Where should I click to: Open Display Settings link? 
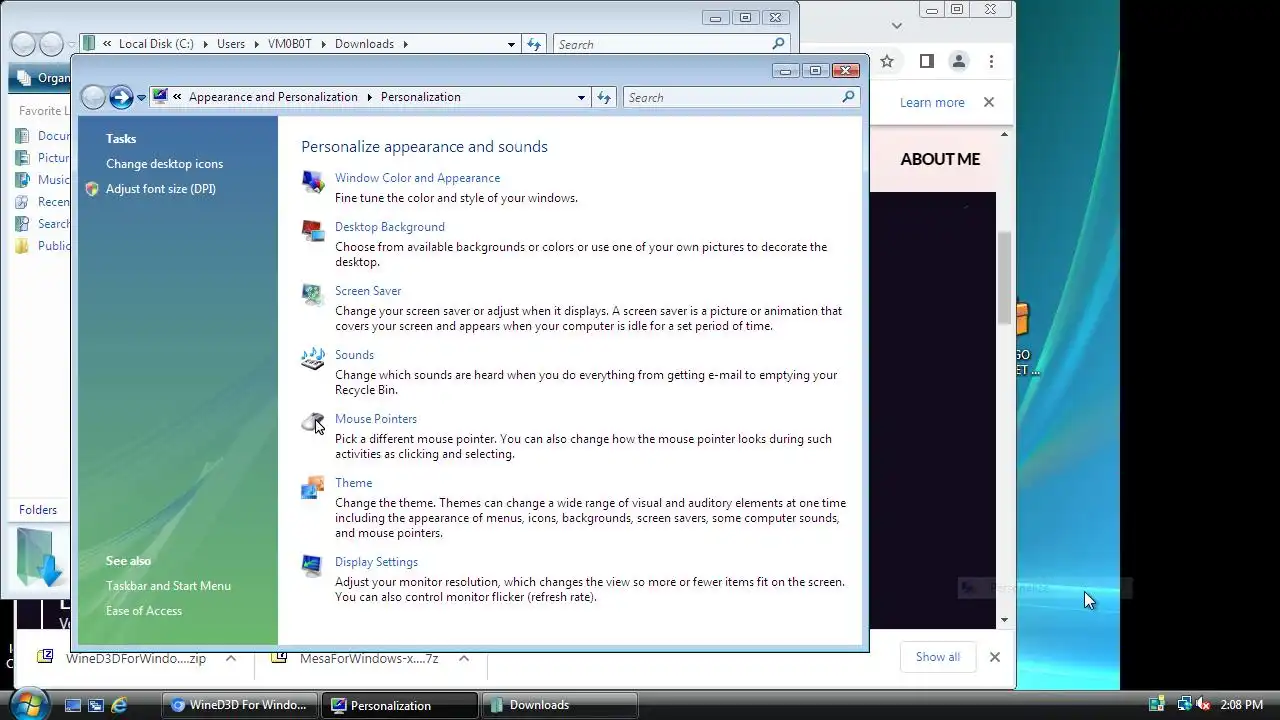coord(376,562)
